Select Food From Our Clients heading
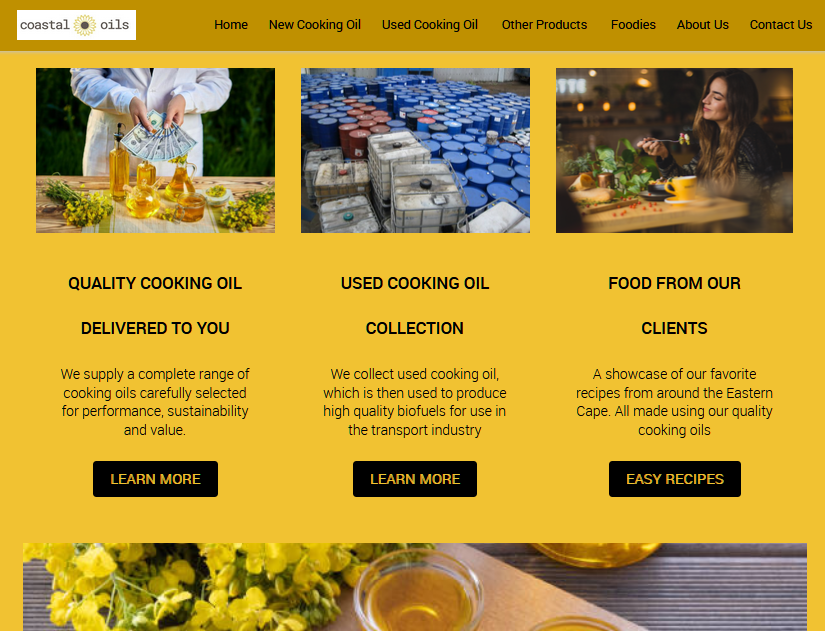This screenshot has width=825, height=631. pyautogui.click(x=674, y=306)
